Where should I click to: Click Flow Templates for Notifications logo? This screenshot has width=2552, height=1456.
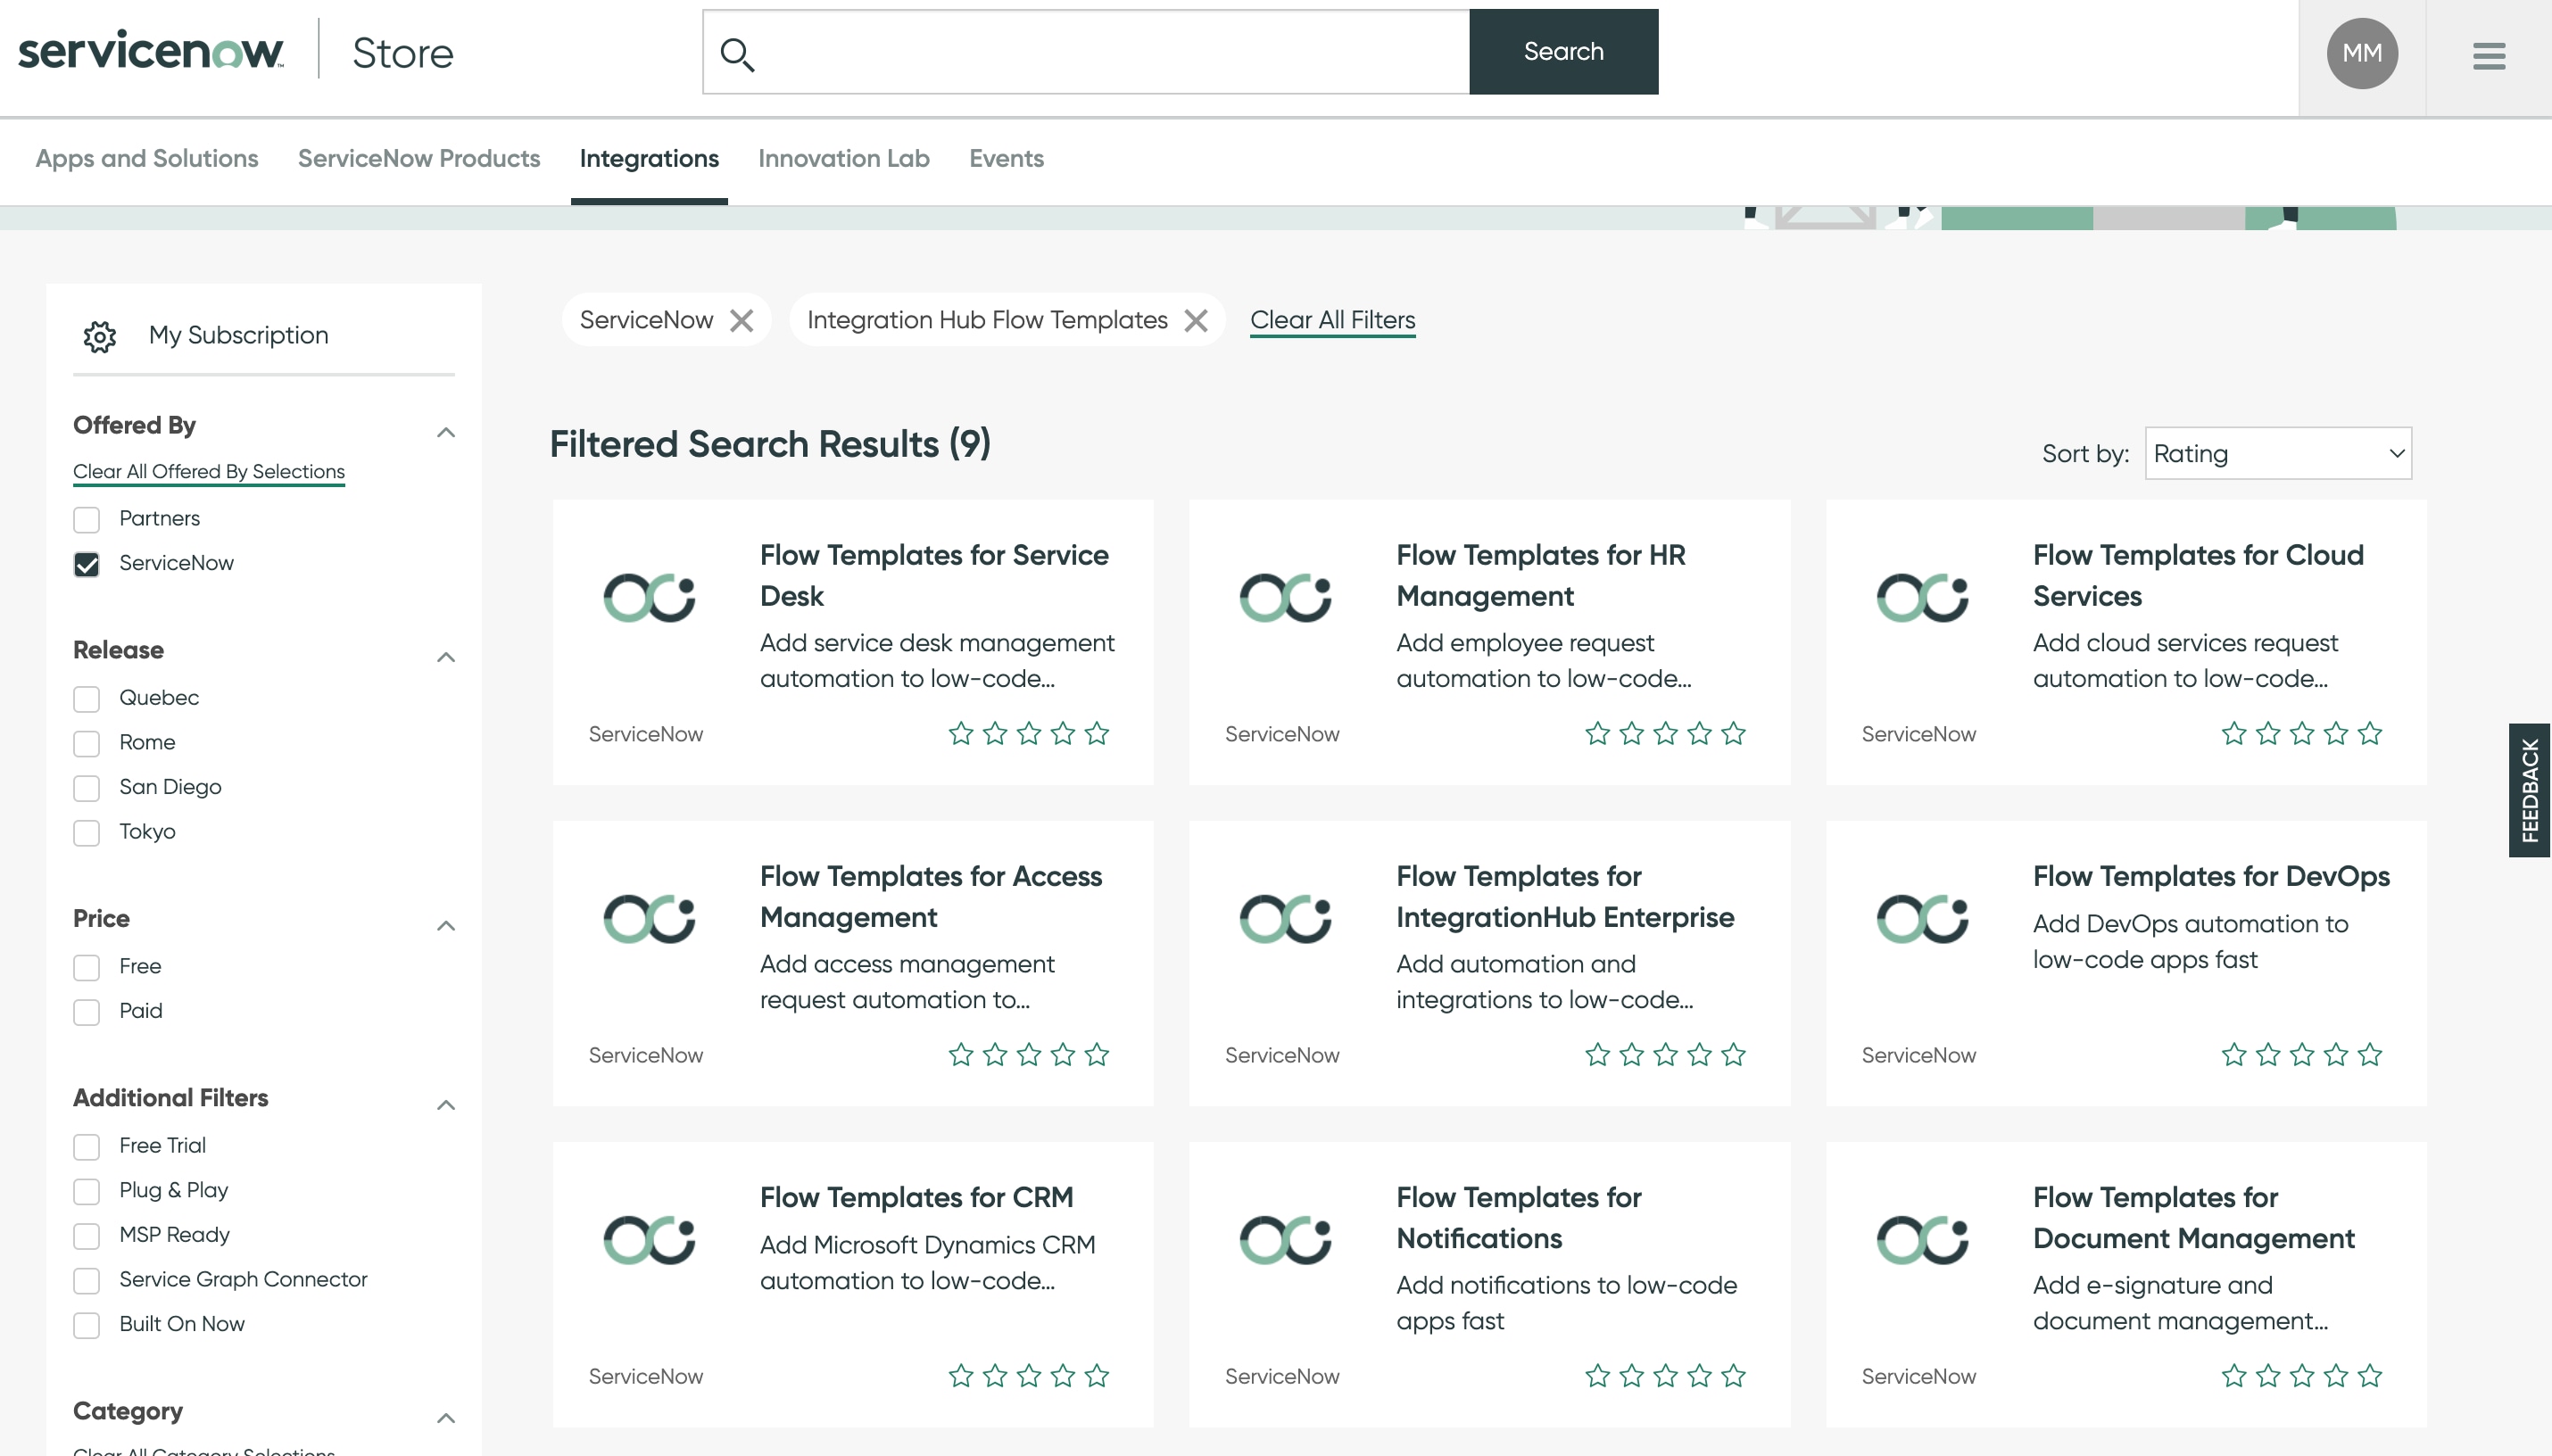1285,1240
